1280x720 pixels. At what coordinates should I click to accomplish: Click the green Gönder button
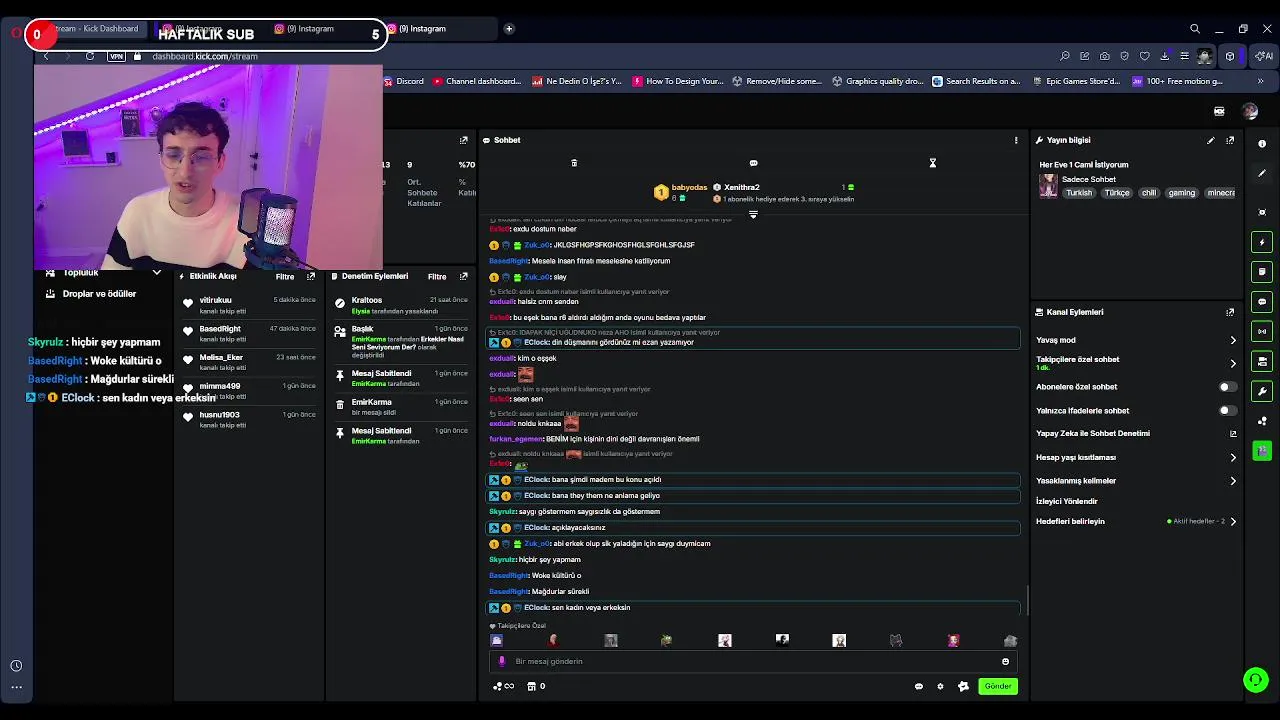[997, 686]
